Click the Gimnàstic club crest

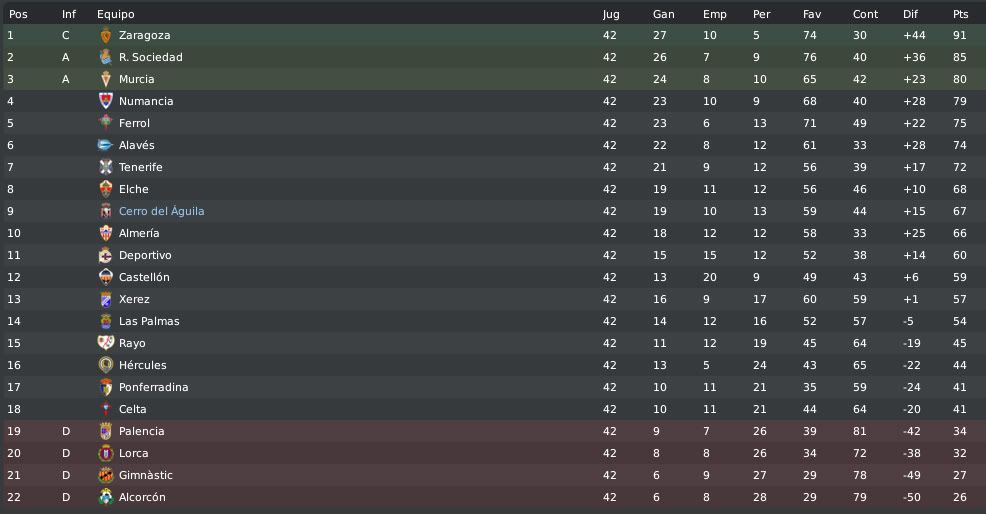[x=106, y=475]
